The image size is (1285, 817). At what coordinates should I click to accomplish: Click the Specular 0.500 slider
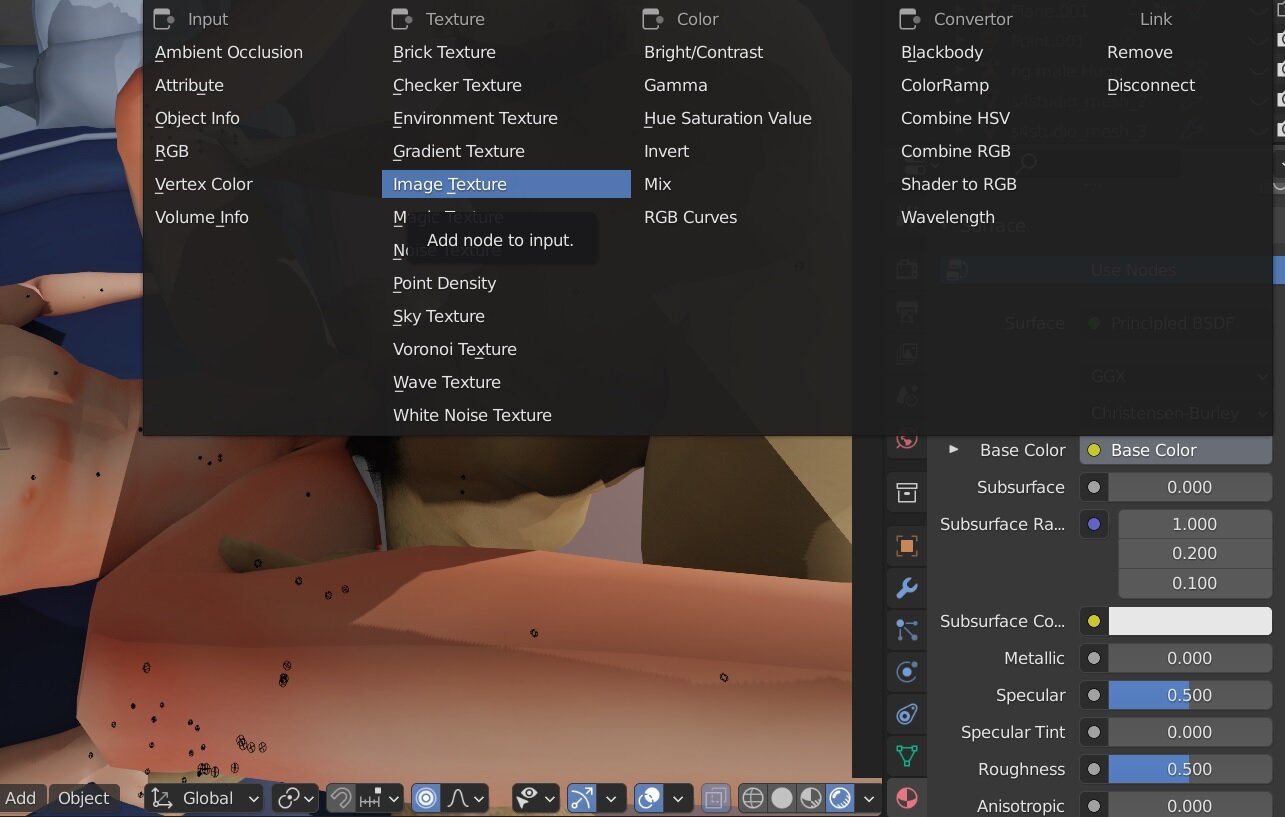(x=1190, y=695)
